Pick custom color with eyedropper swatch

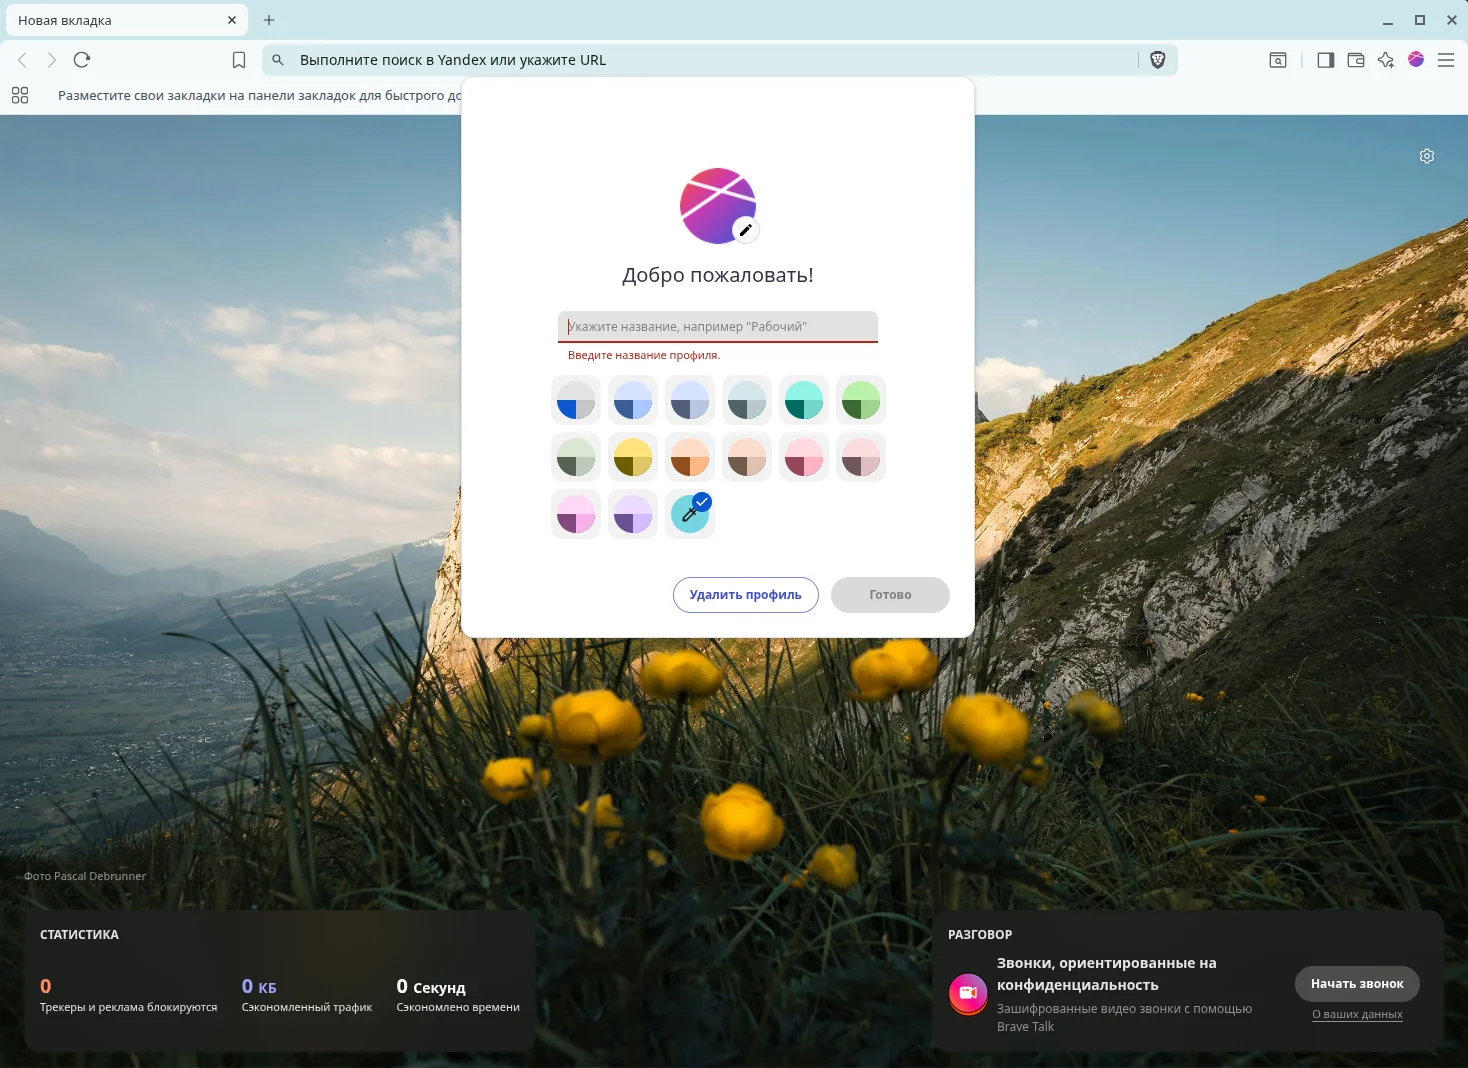[x=690, y=514]
